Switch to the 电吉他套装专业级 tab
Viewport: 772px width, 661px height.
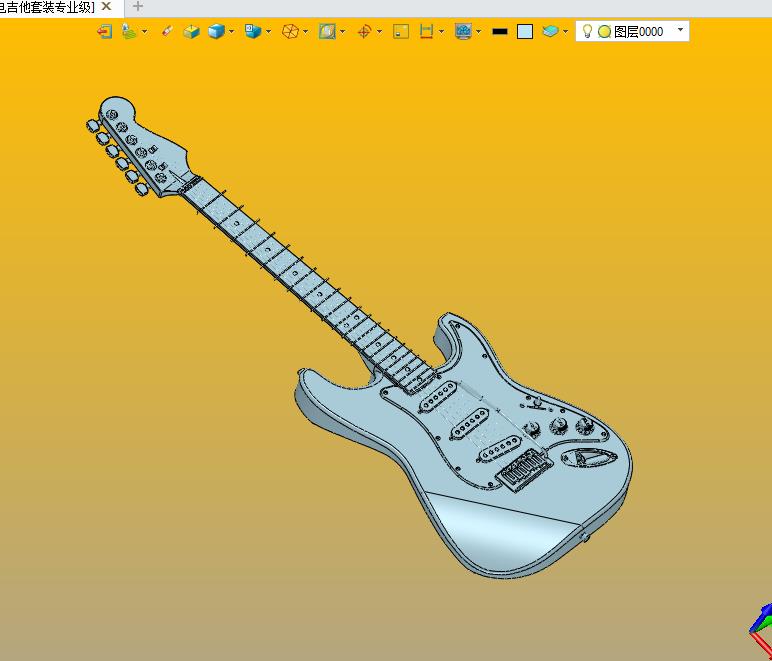[x=47, y=7]
